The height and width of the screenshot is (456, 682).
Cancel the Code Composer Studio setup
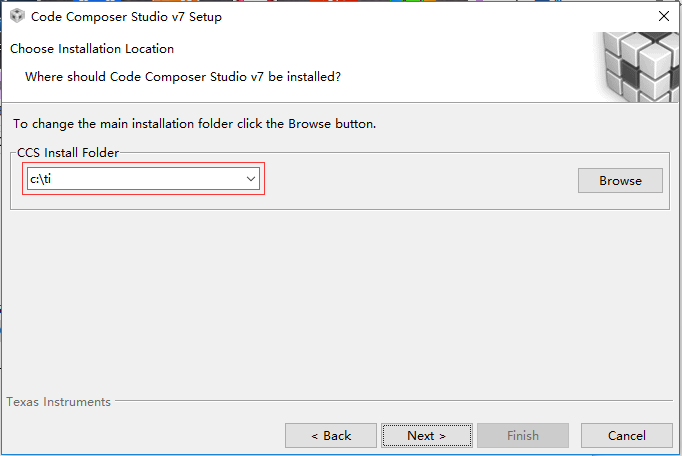pyautogui.click(x=627, y=436)
